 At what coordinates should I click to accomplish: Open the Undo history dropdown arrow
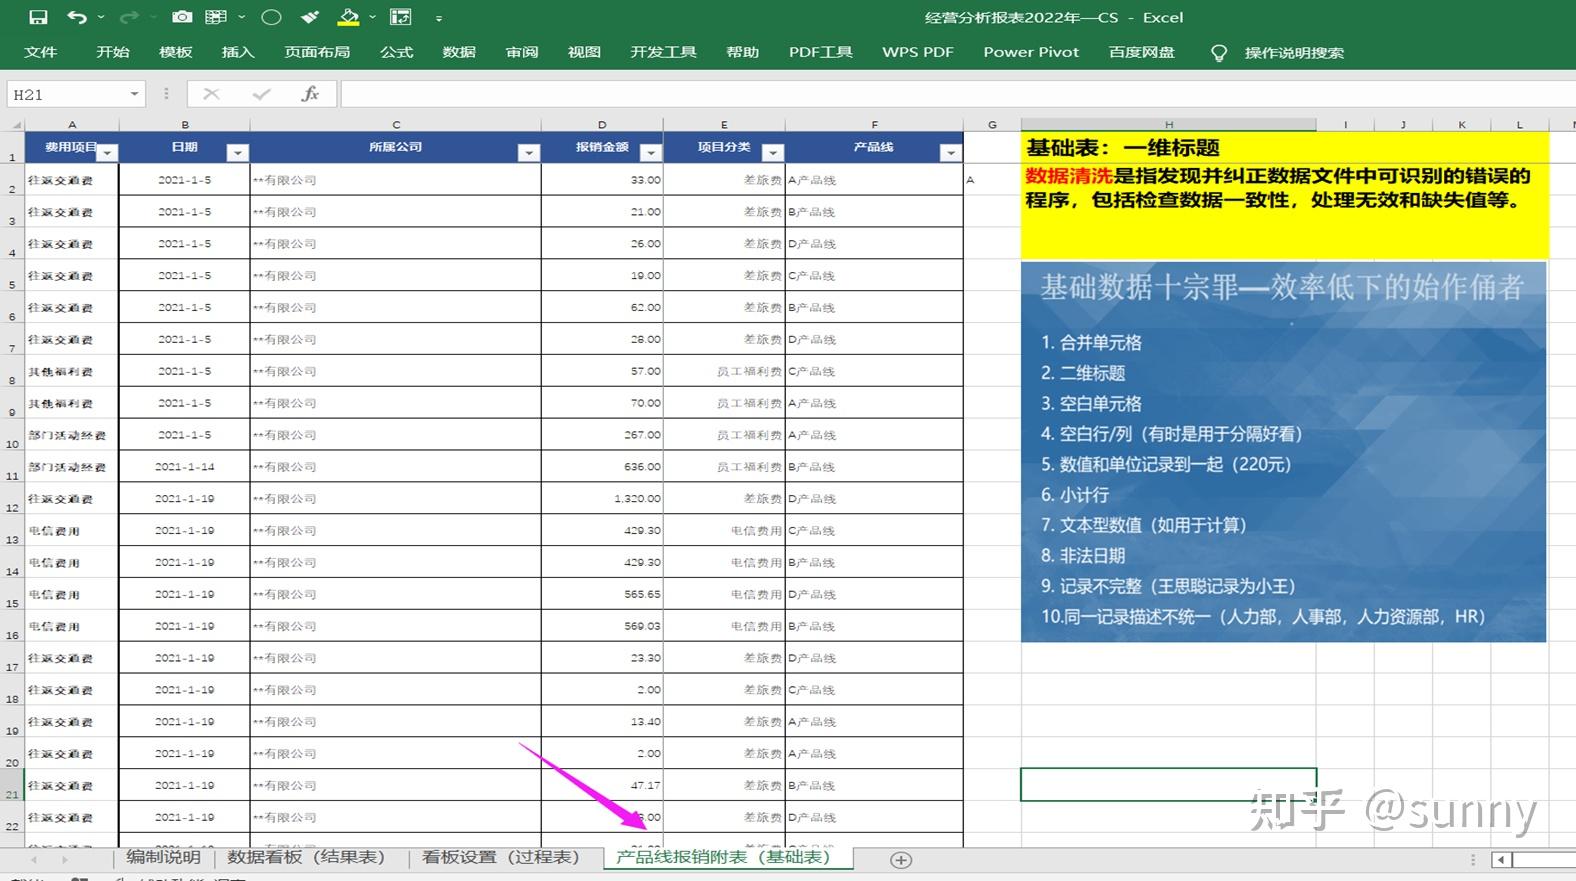(101, 18)
